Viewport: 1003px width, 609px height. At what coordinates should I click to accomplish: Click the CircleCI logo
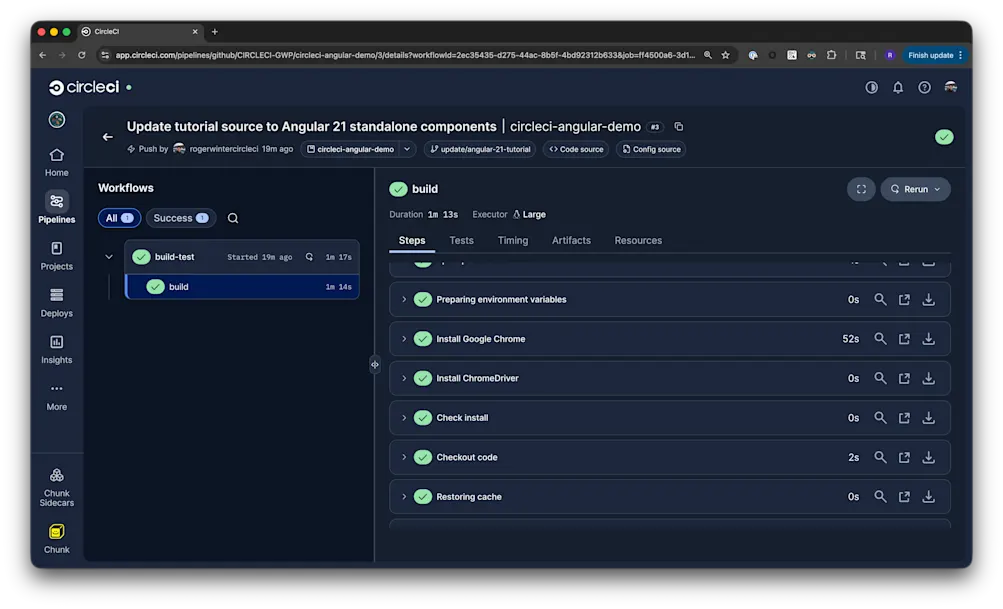pos(84,87)
